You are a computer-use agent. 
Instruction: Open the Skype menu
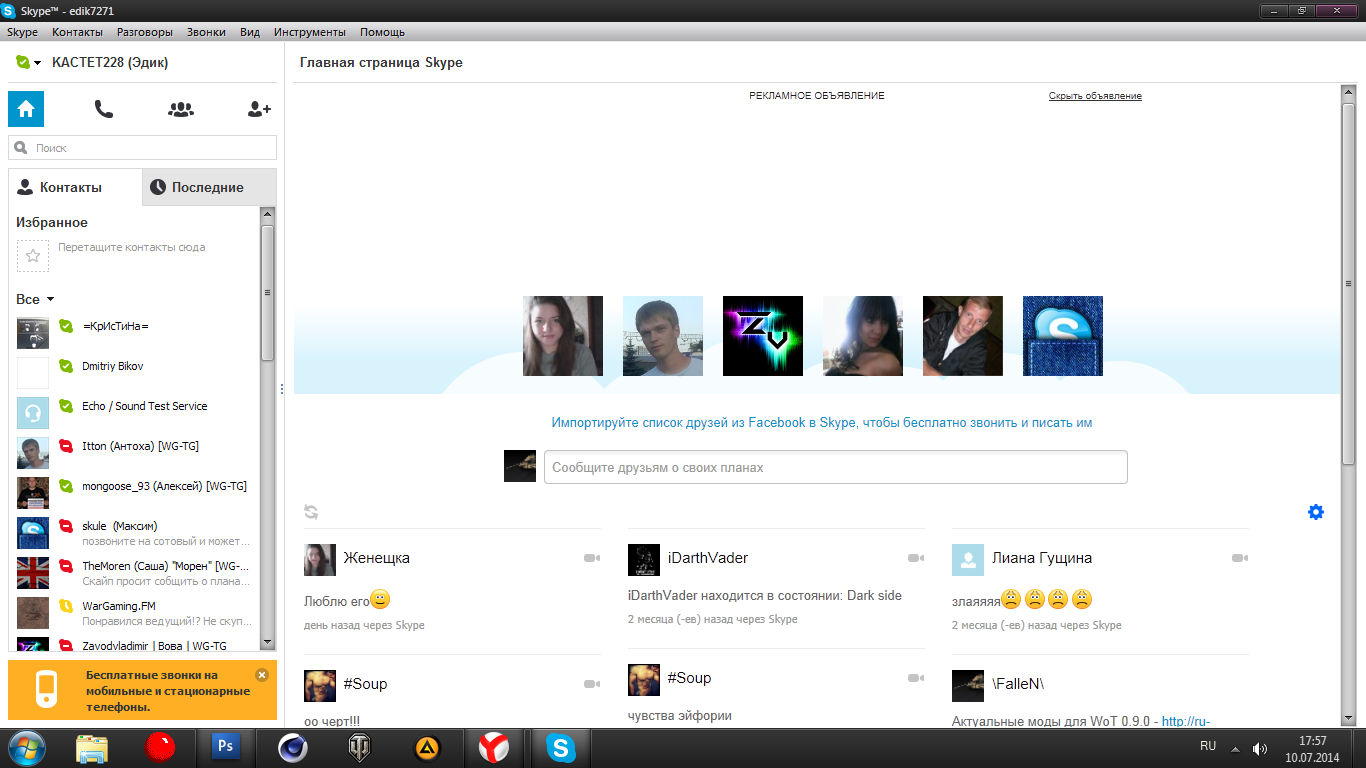(22, 32)
